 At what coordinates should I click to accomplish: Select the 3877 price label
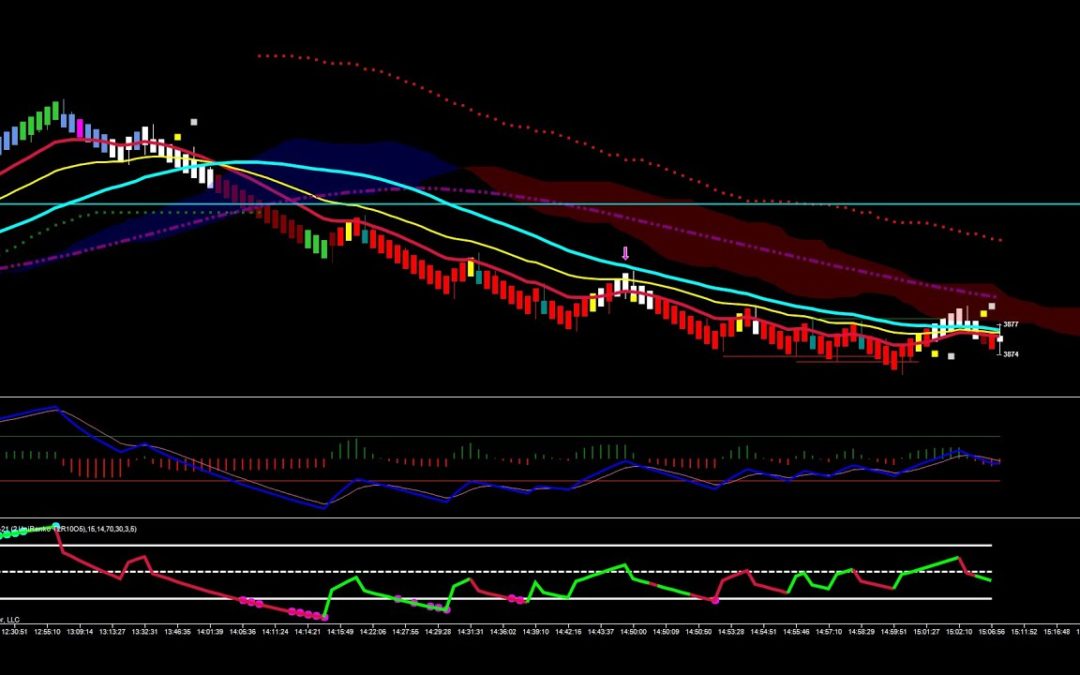point(1010,324)
